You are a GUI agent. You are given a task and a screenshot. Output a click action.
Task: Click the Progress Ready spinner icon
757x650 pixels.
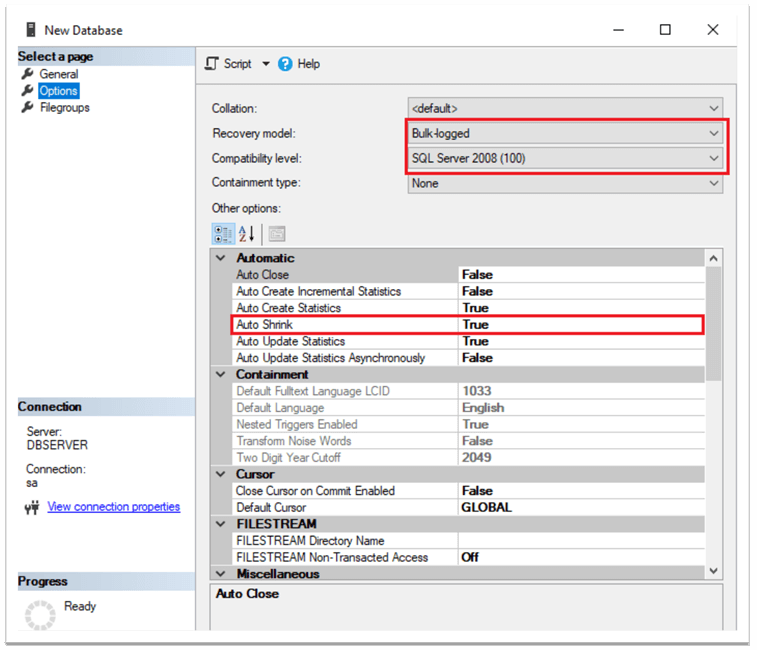[41, 615]
